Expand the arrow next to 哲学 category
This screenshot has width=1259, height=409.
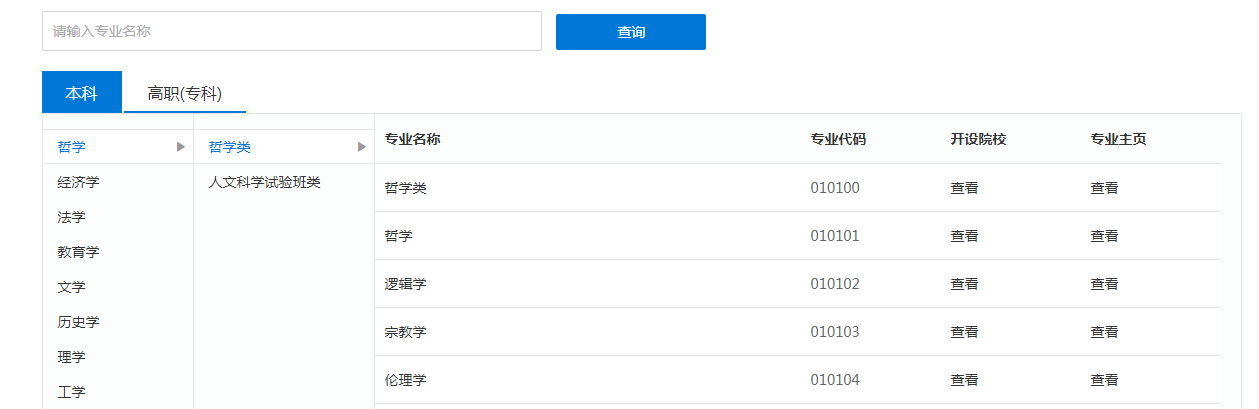(x=181, y=147)
